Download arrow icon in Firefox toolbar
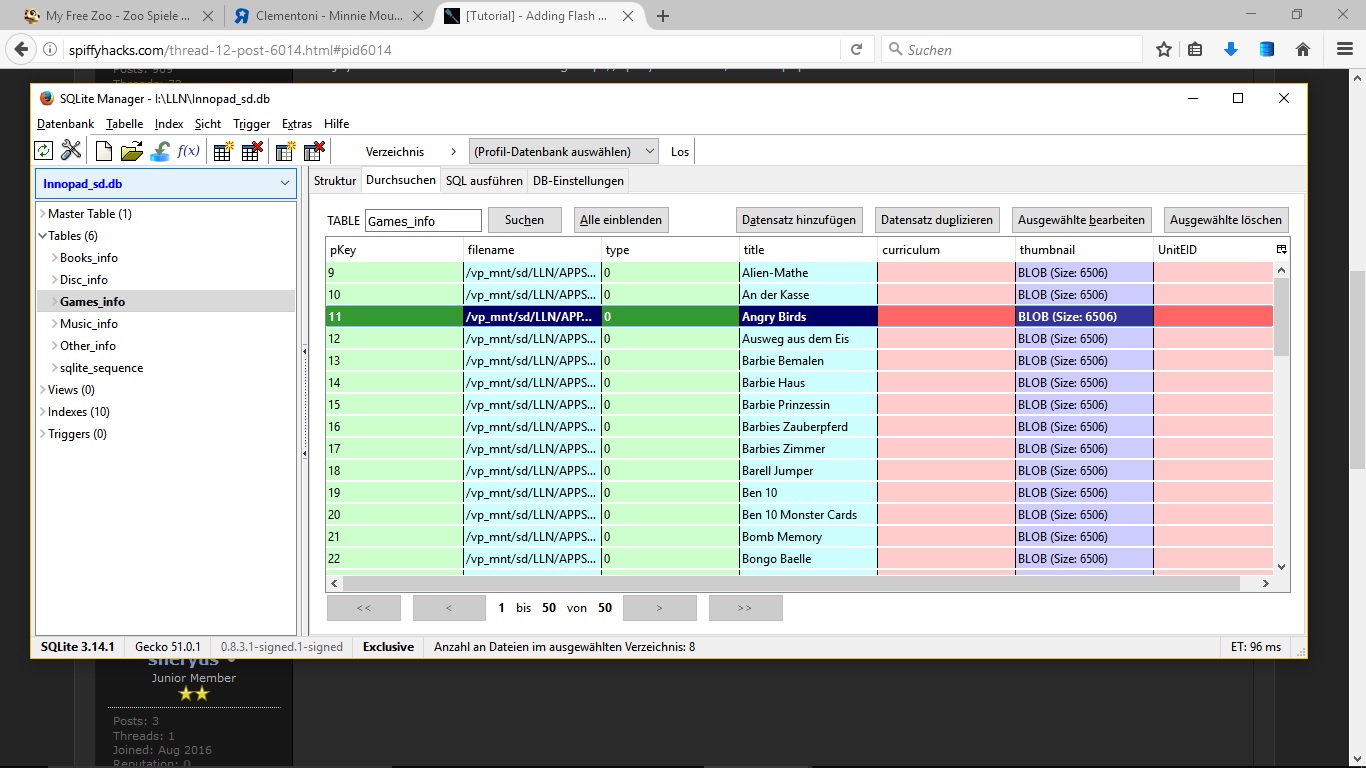The height and width of the screenshot is (768, 1366). (1231, 49)
